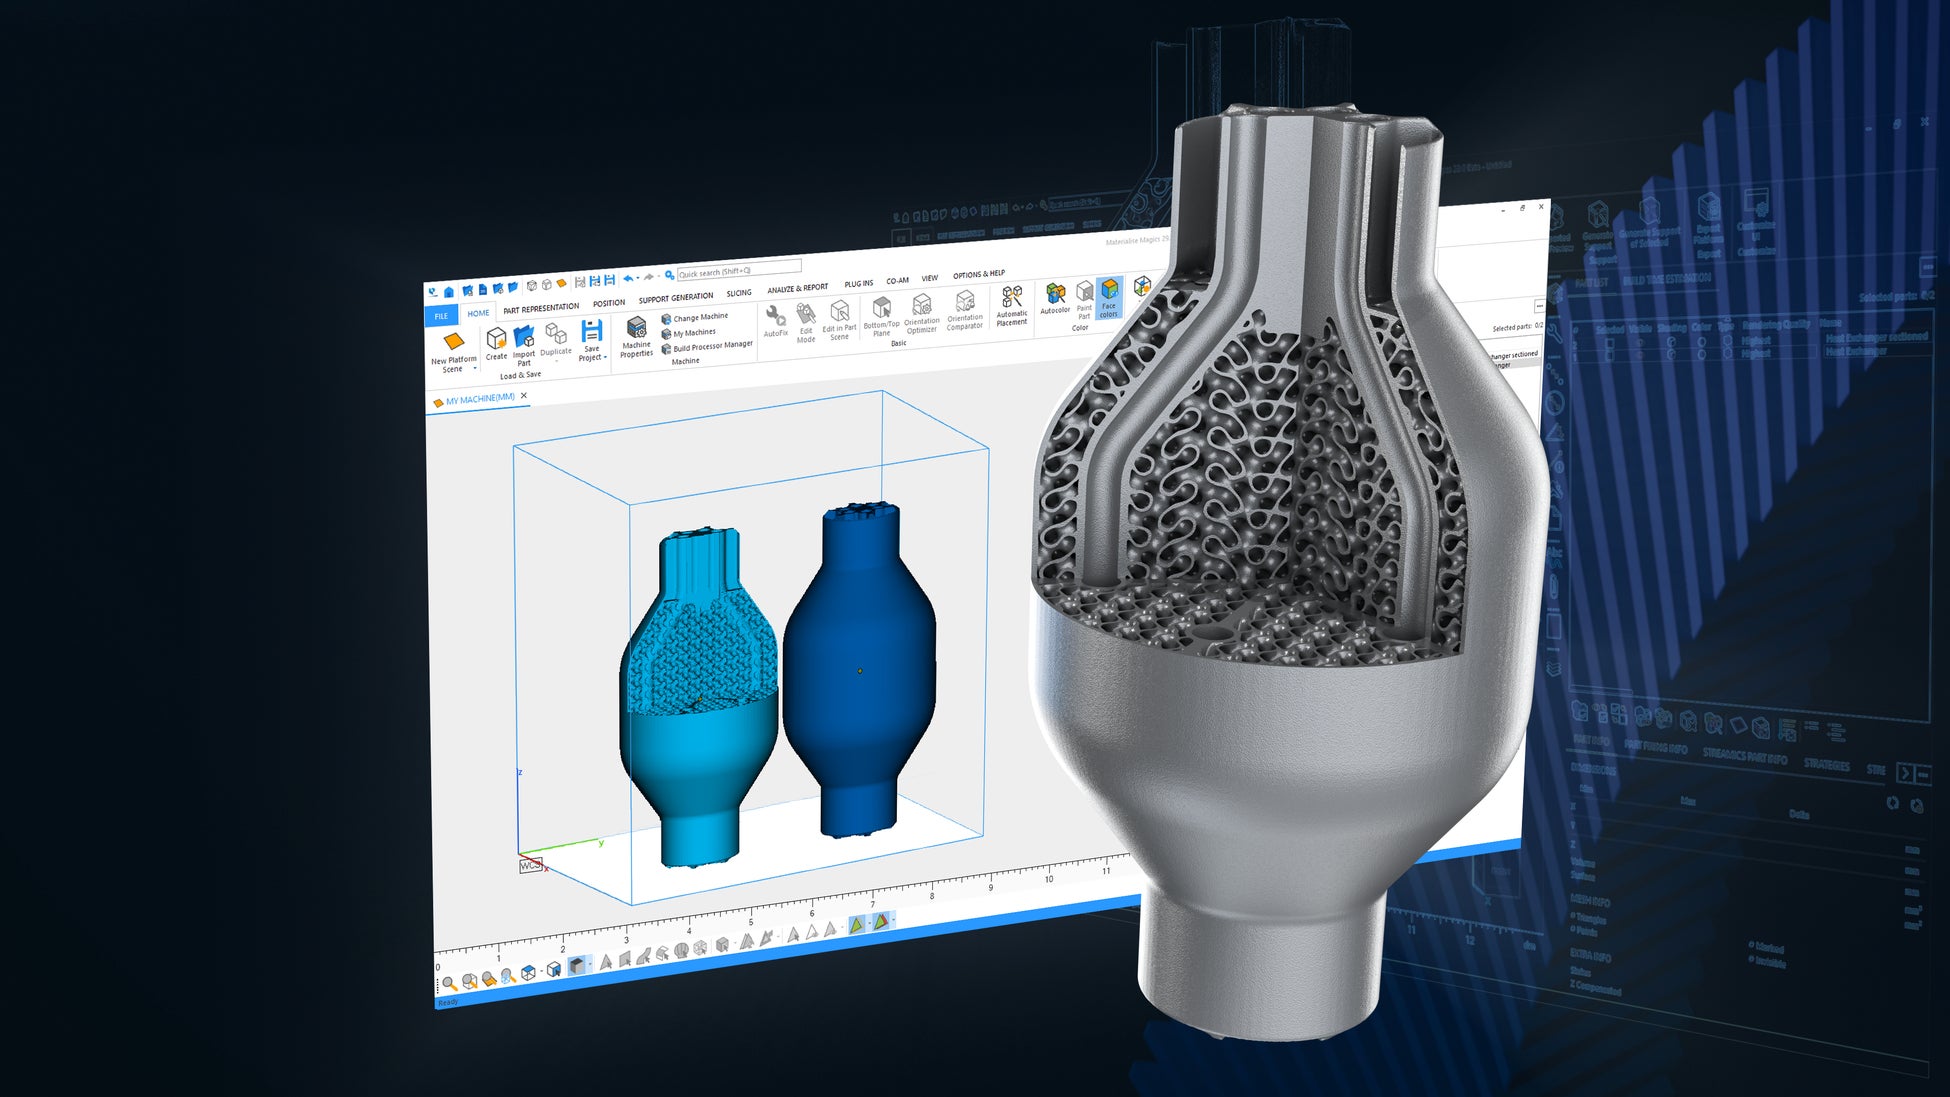Click the Autocolor icon
Viewport: 1950px width, 1097px height.
pyautogui.click(x=1055, y=293)
